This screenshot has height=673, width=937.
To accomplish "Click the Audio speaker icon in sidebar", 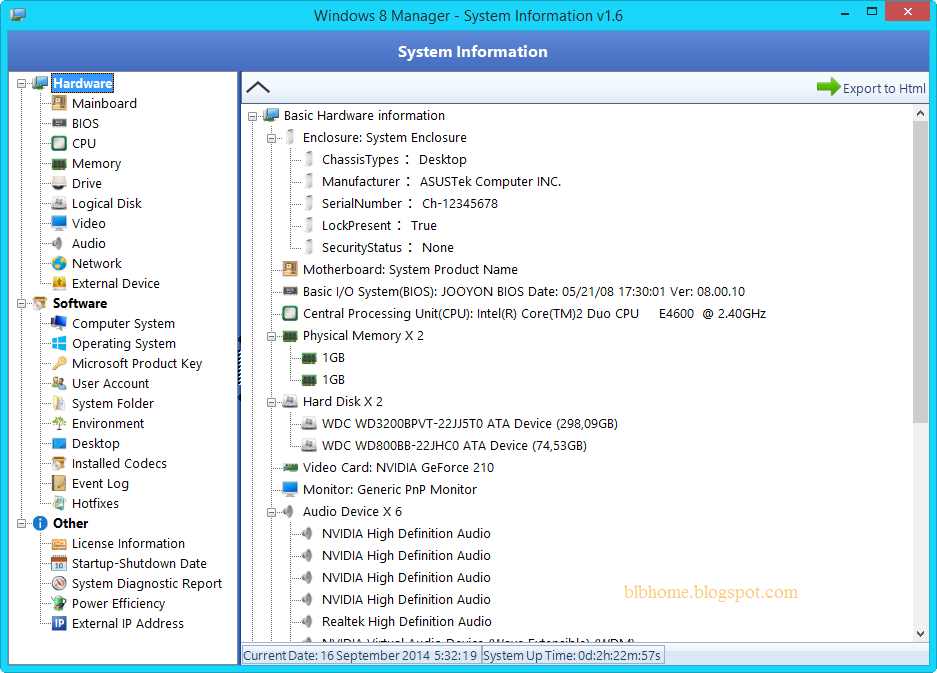I will click(59, 243).
